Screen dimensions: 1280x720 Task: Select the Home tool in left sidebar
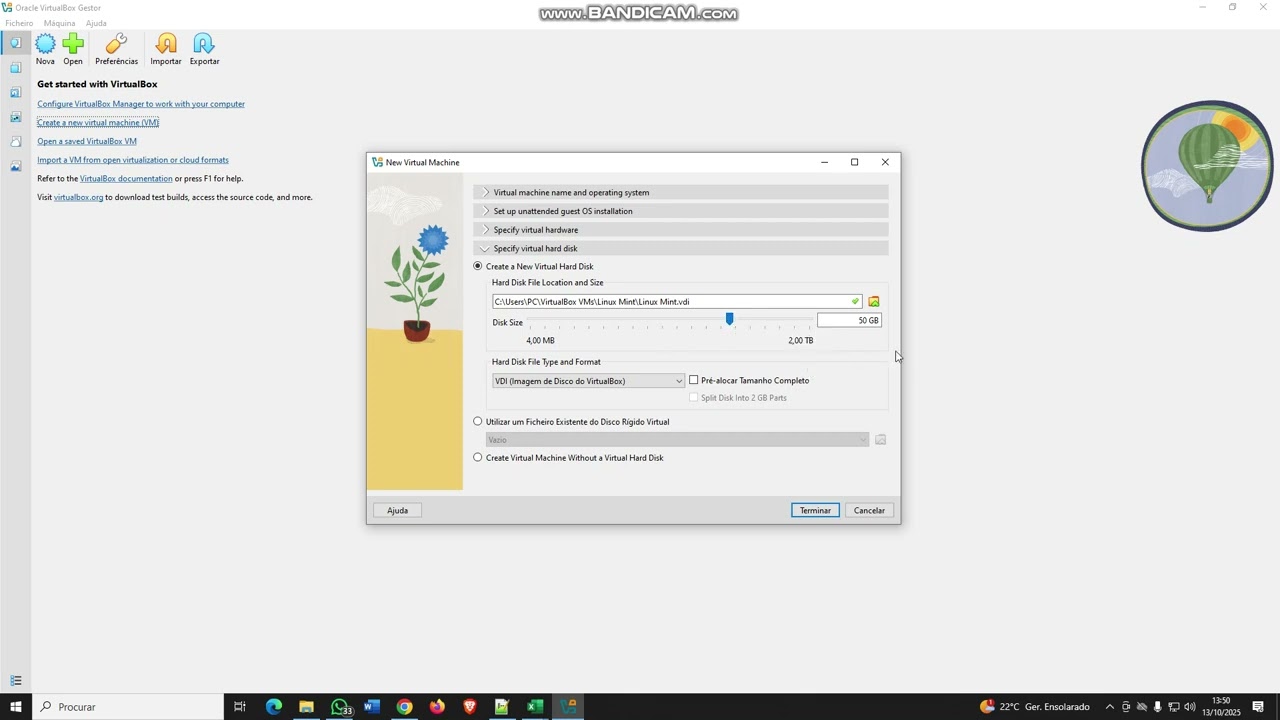pyautogui.click(x=15, y=43)
